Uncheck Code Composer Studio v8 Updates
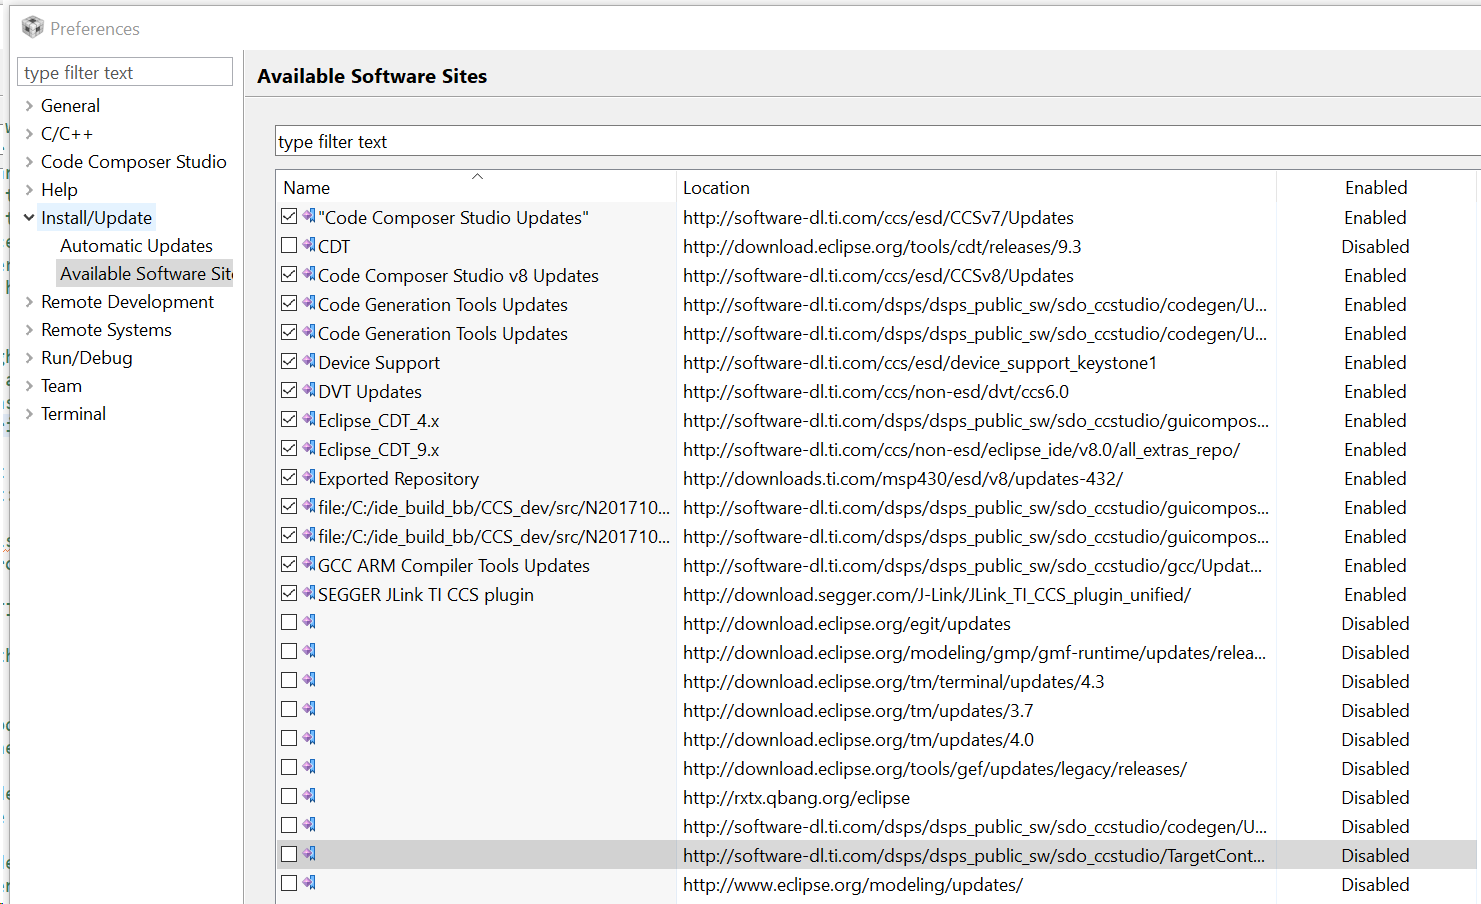The width and height of the screenshot is (1481, 904). click(289, 274)
